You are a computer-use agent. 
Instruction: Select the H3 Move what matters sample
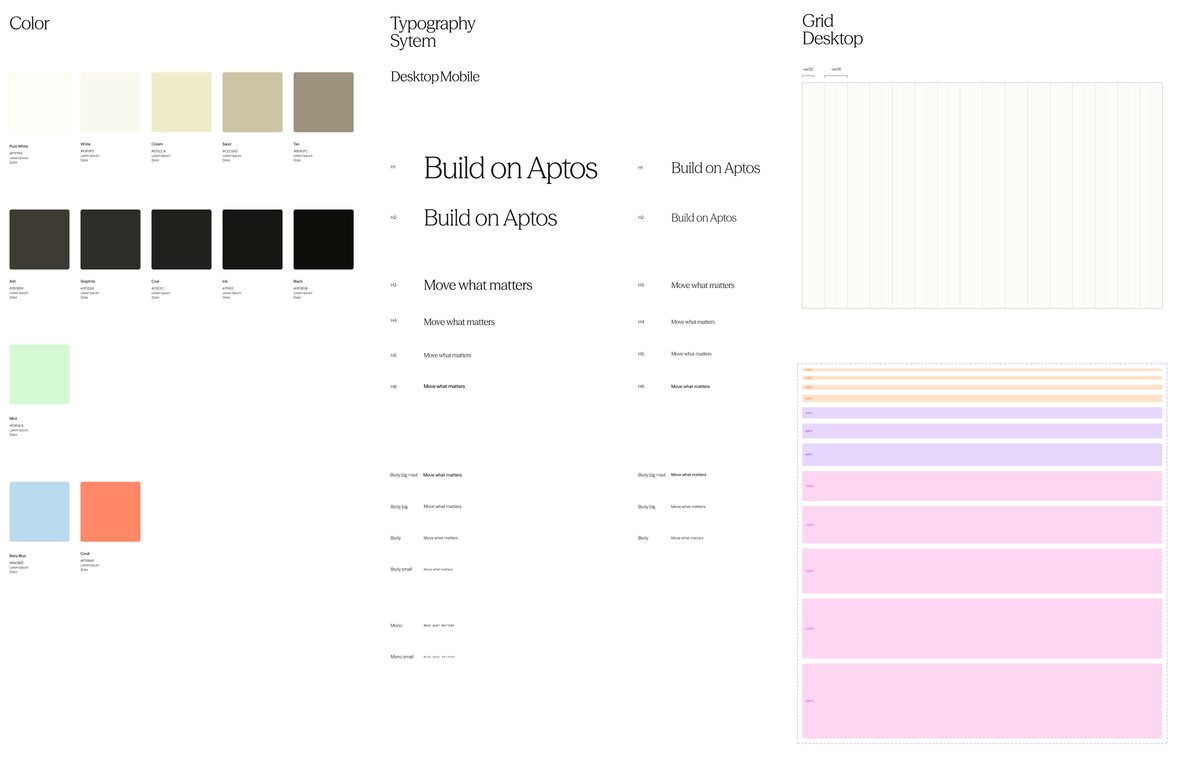(478, 285)
